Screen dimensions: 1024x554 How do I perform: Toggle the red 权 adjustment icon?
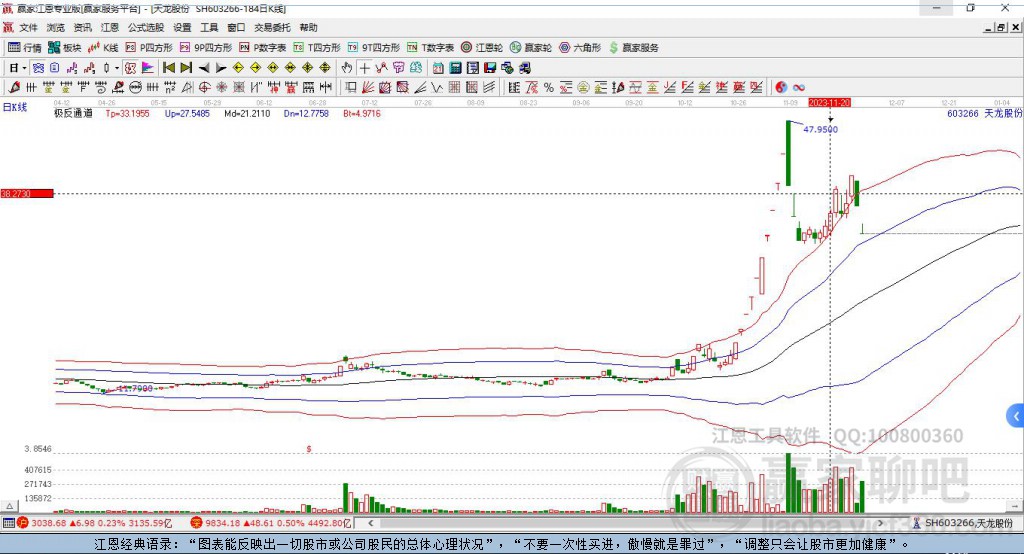pyautogui.click(x=130, y=68)
